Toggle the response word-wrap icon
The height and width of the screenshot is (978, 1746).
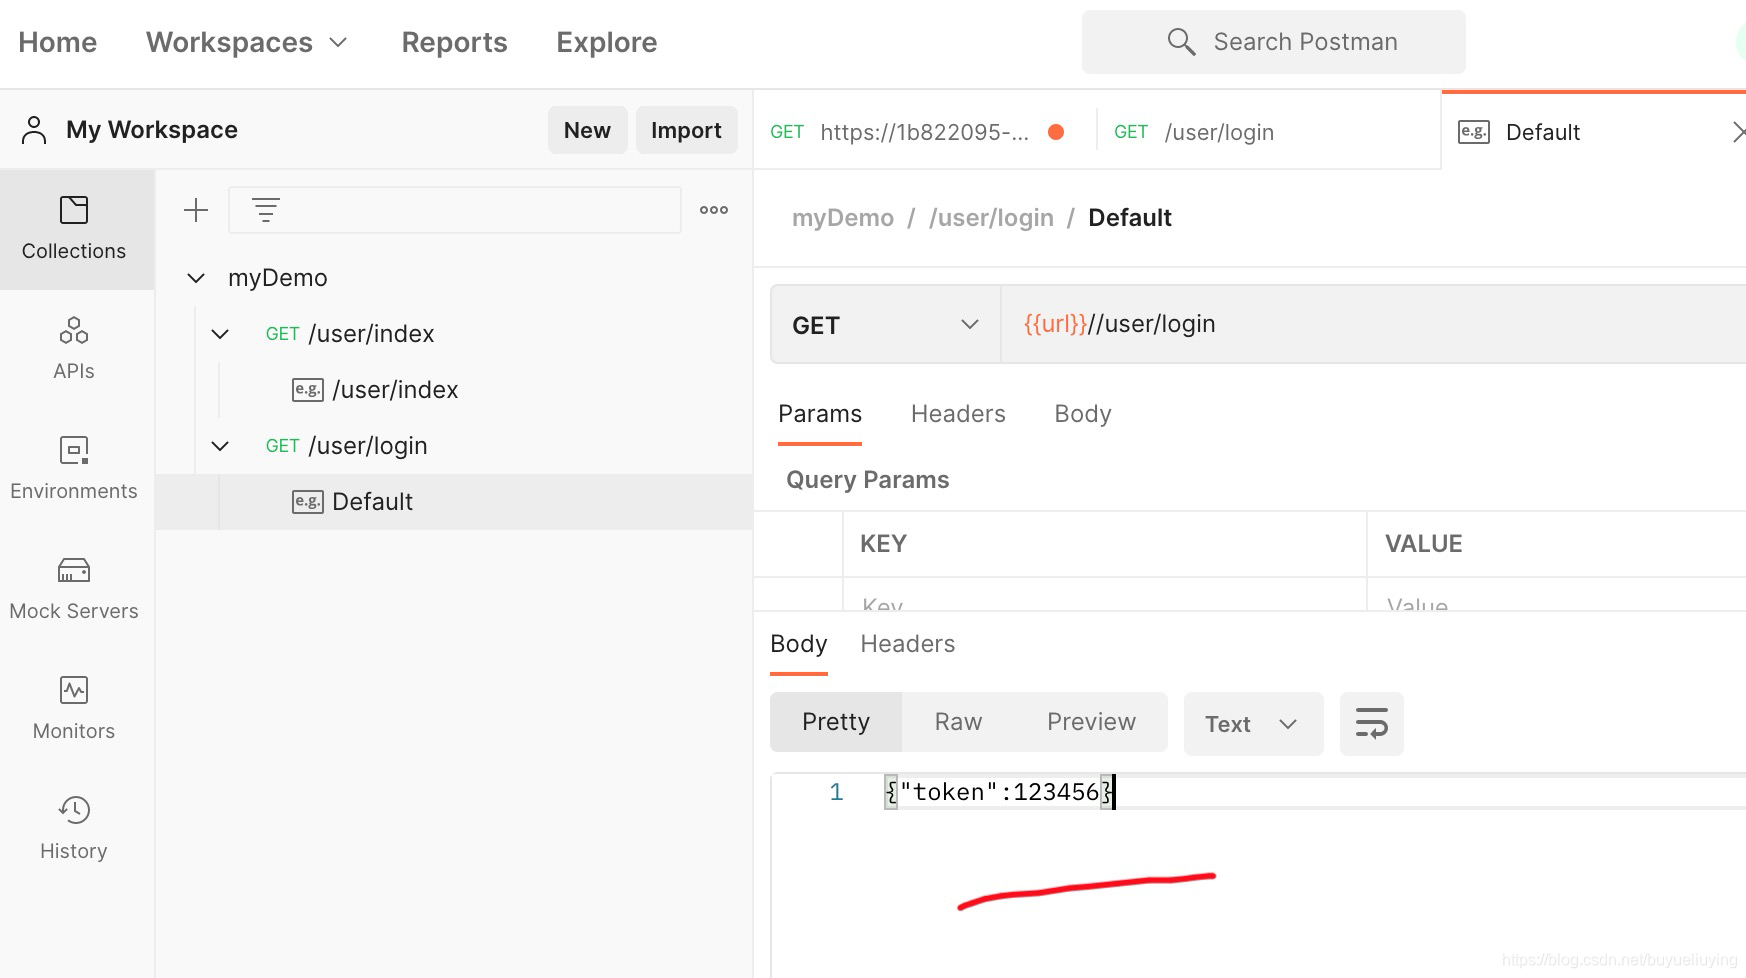pos(1372,723)
